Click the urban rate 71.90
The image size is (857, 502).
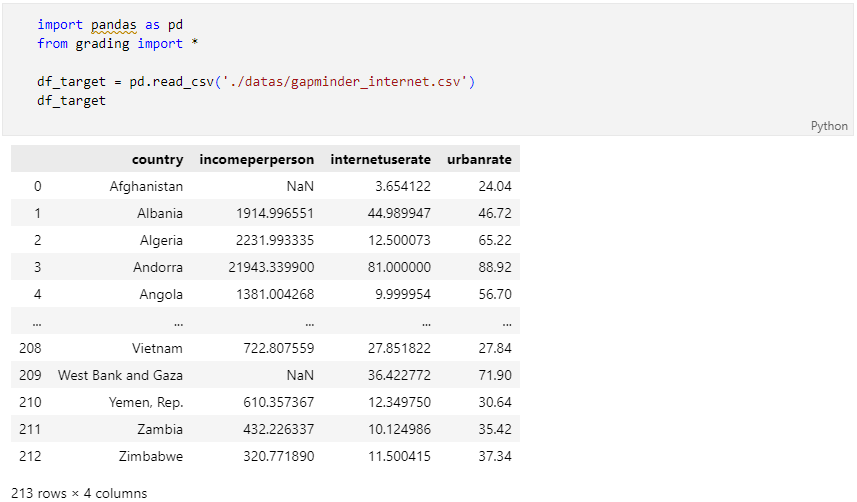tap(495, 375)
